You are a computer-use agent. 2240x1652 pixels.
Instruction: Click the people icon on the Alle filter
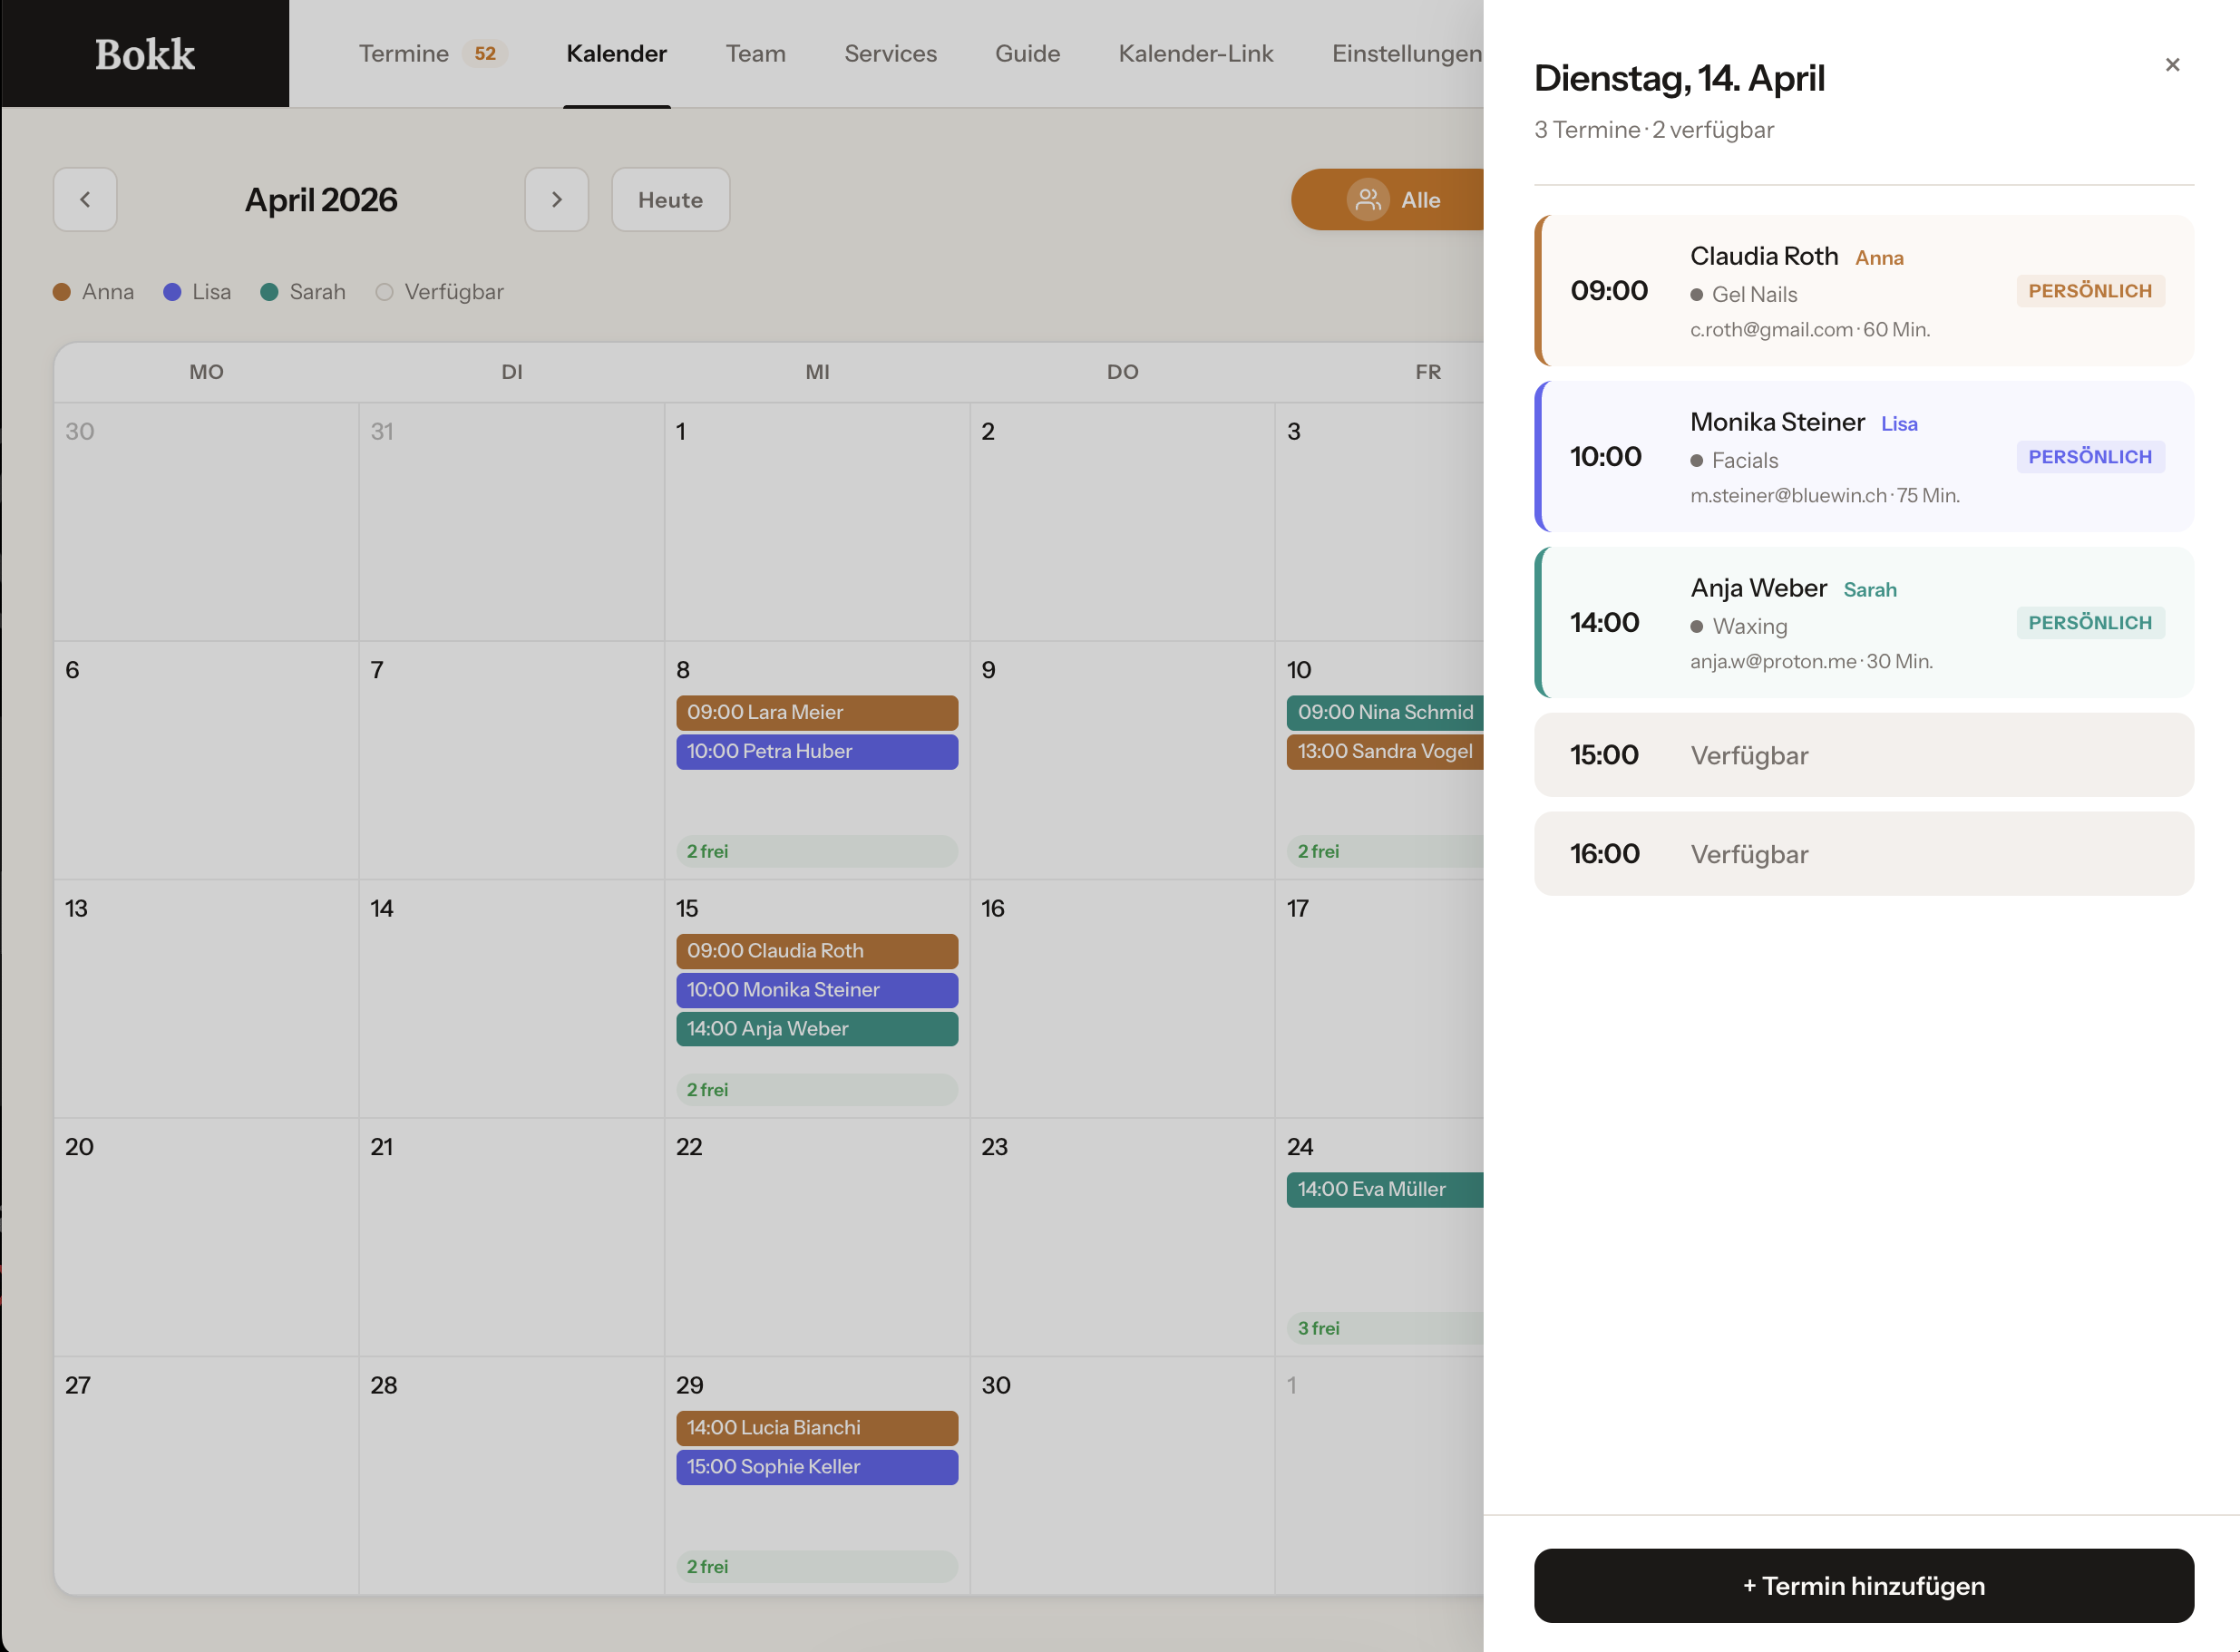[1369, 199]
